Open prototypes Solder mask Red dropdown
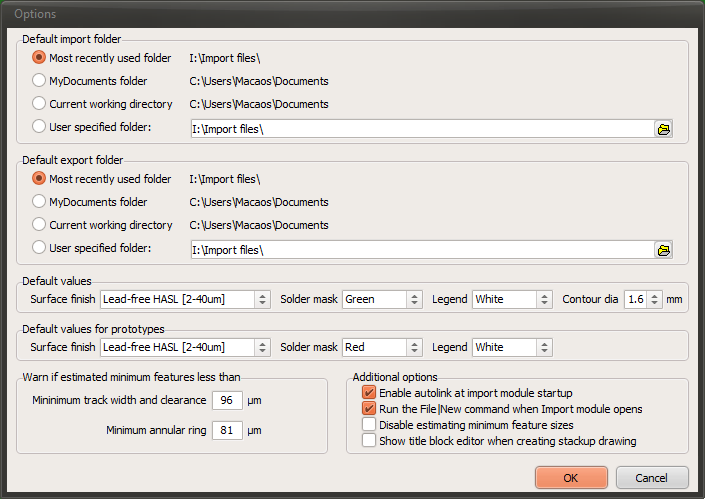 tap(382, 348)
